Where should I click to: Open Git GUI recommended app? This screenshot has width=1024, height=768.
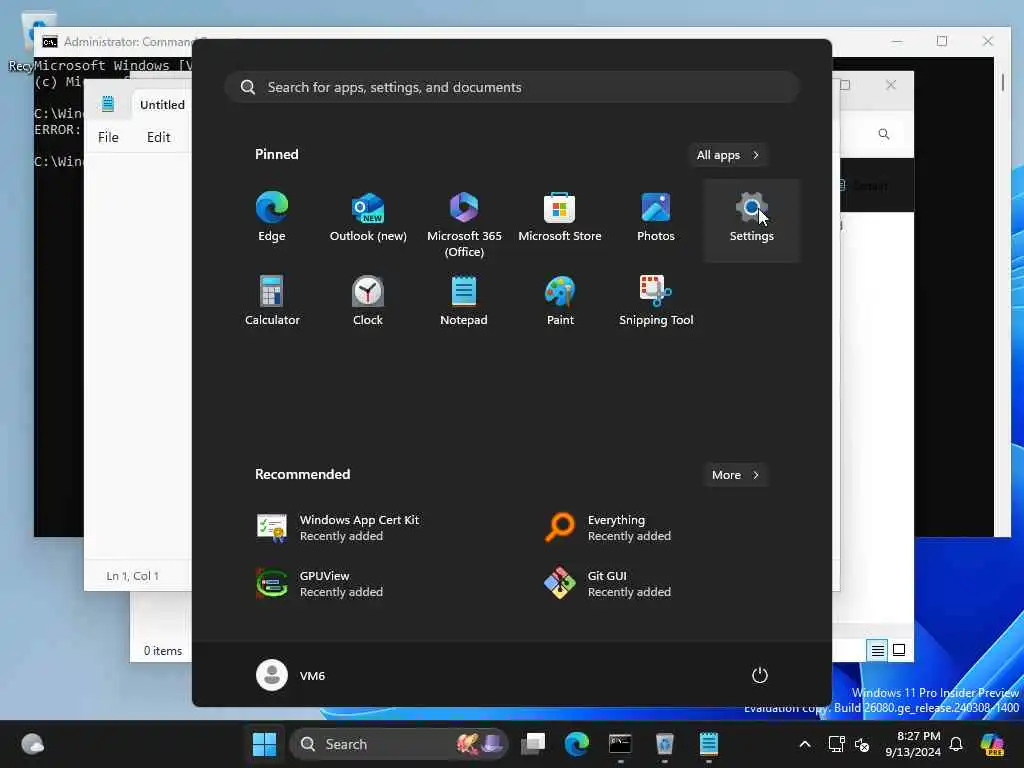click(609, 584)
